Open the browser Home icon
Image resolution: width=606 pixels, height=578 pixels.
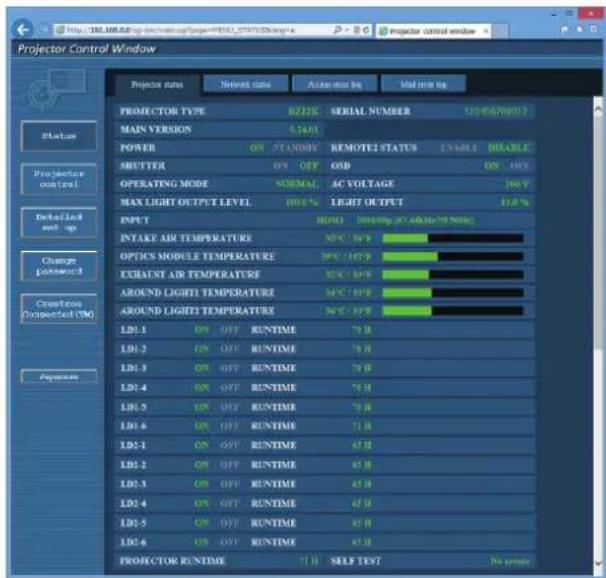tap(565, 29)
